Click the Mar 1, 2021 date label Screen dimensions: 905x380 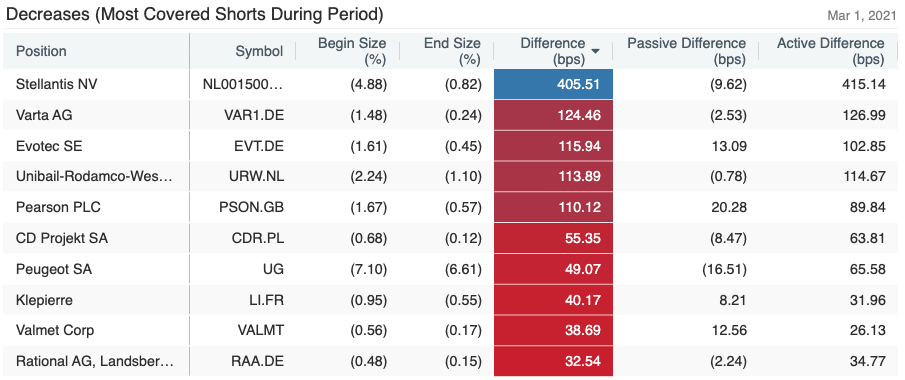click(x=862, y=15)
